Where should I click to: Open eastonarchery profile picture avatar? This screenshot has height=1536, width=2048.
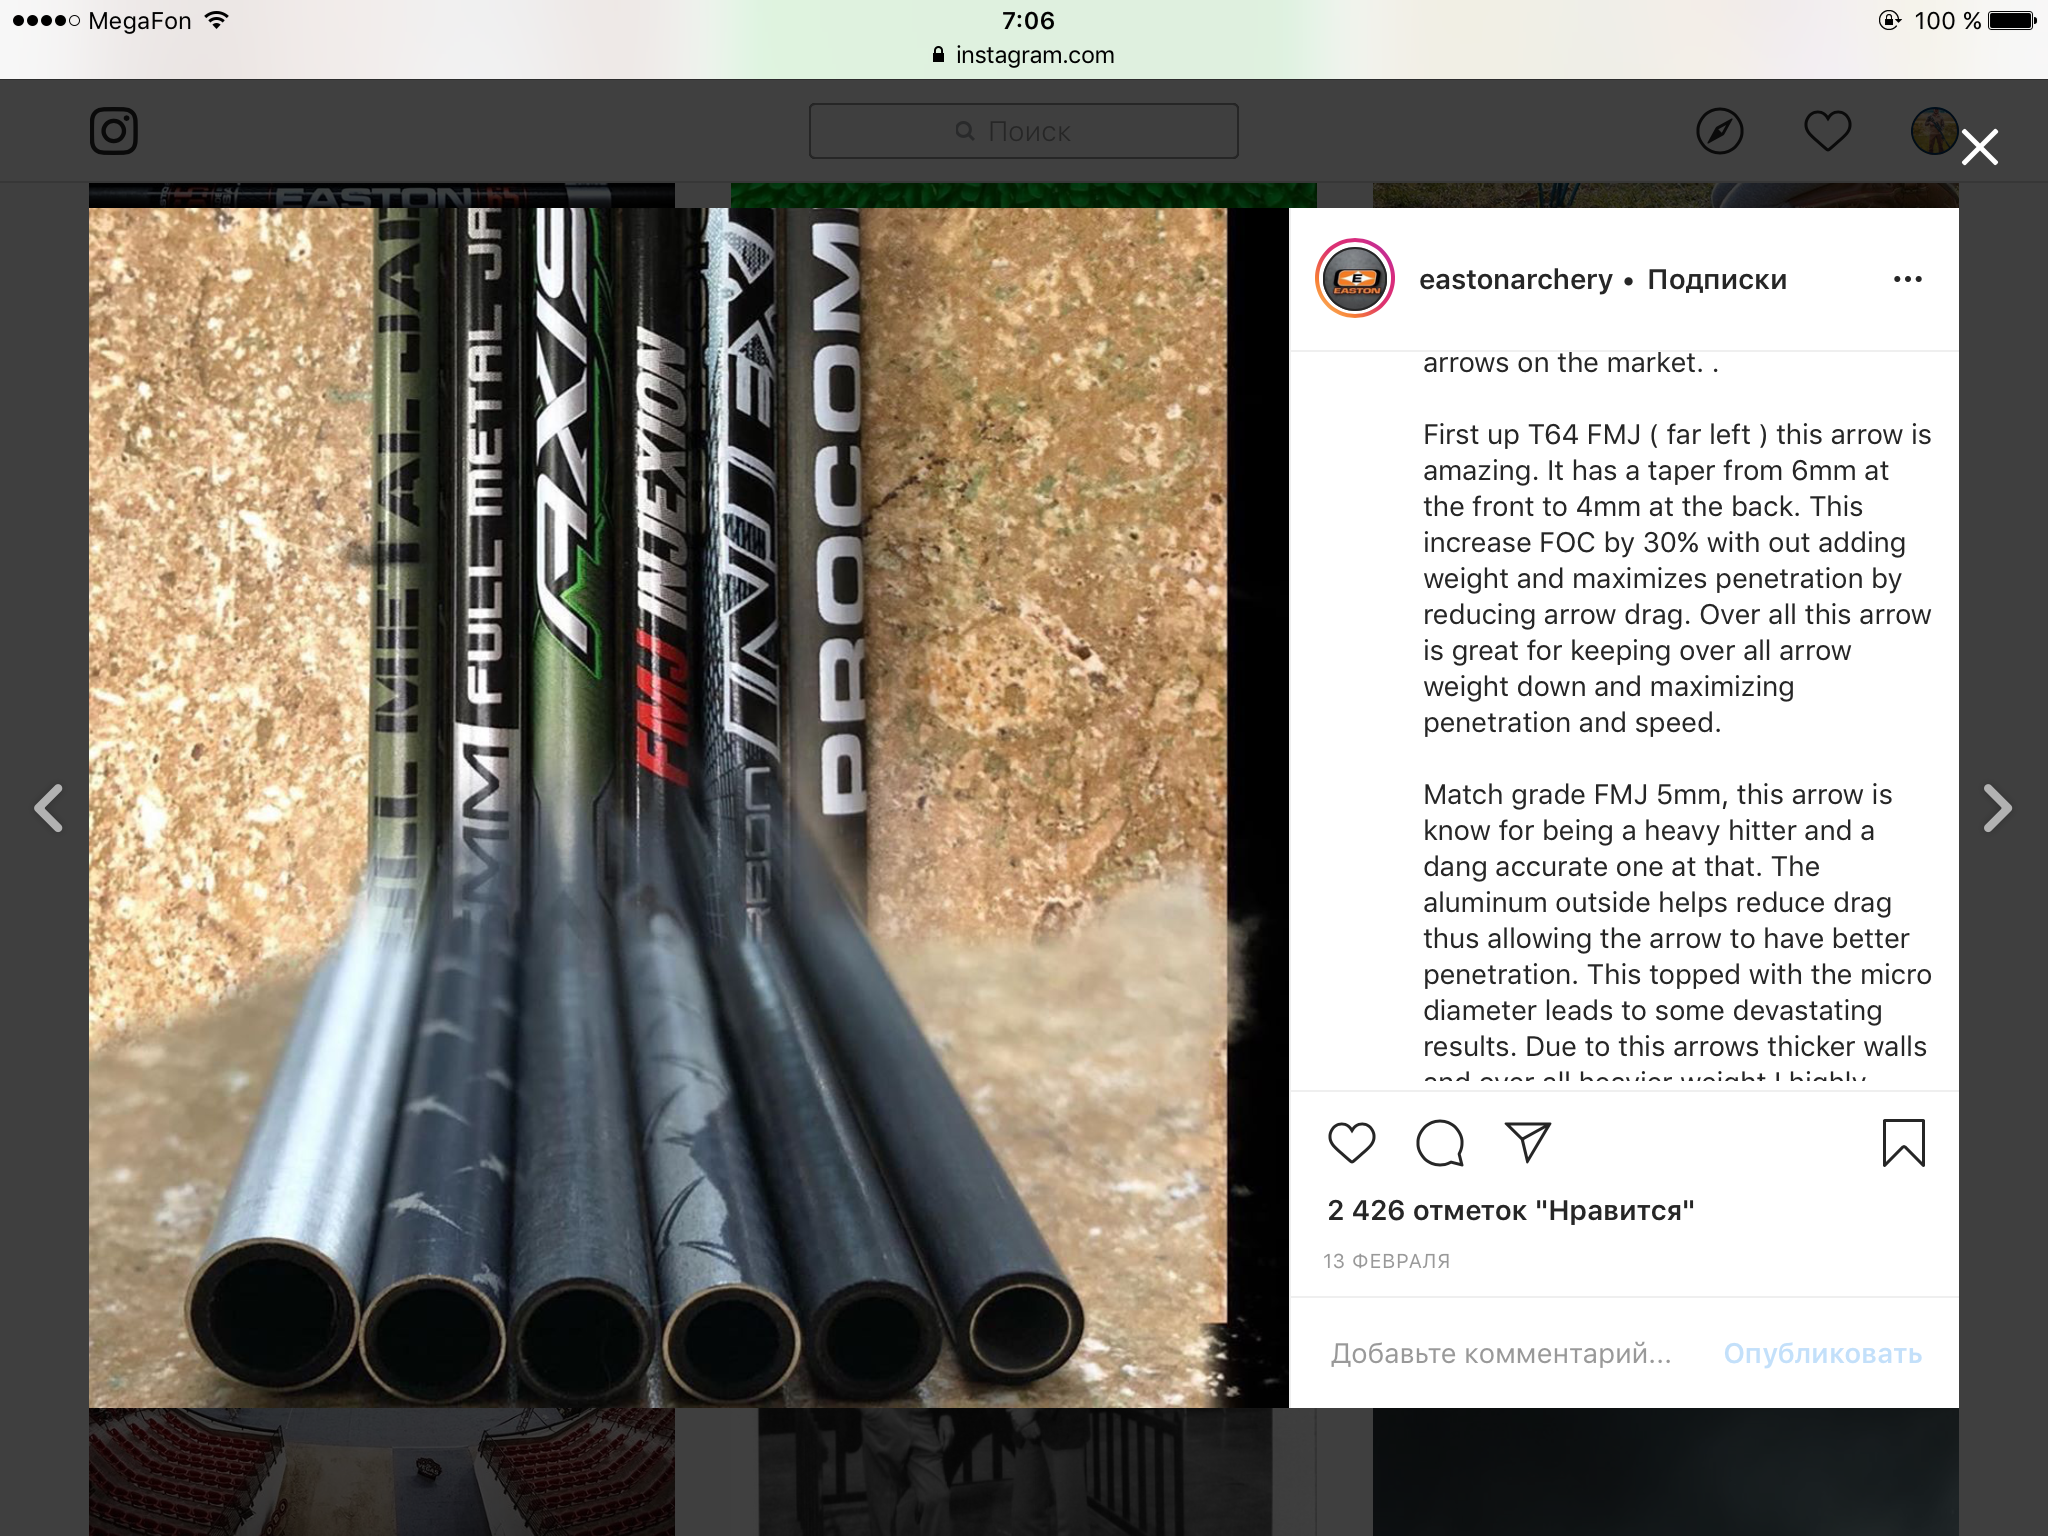pyautogui.click(x=1355, y=279)
